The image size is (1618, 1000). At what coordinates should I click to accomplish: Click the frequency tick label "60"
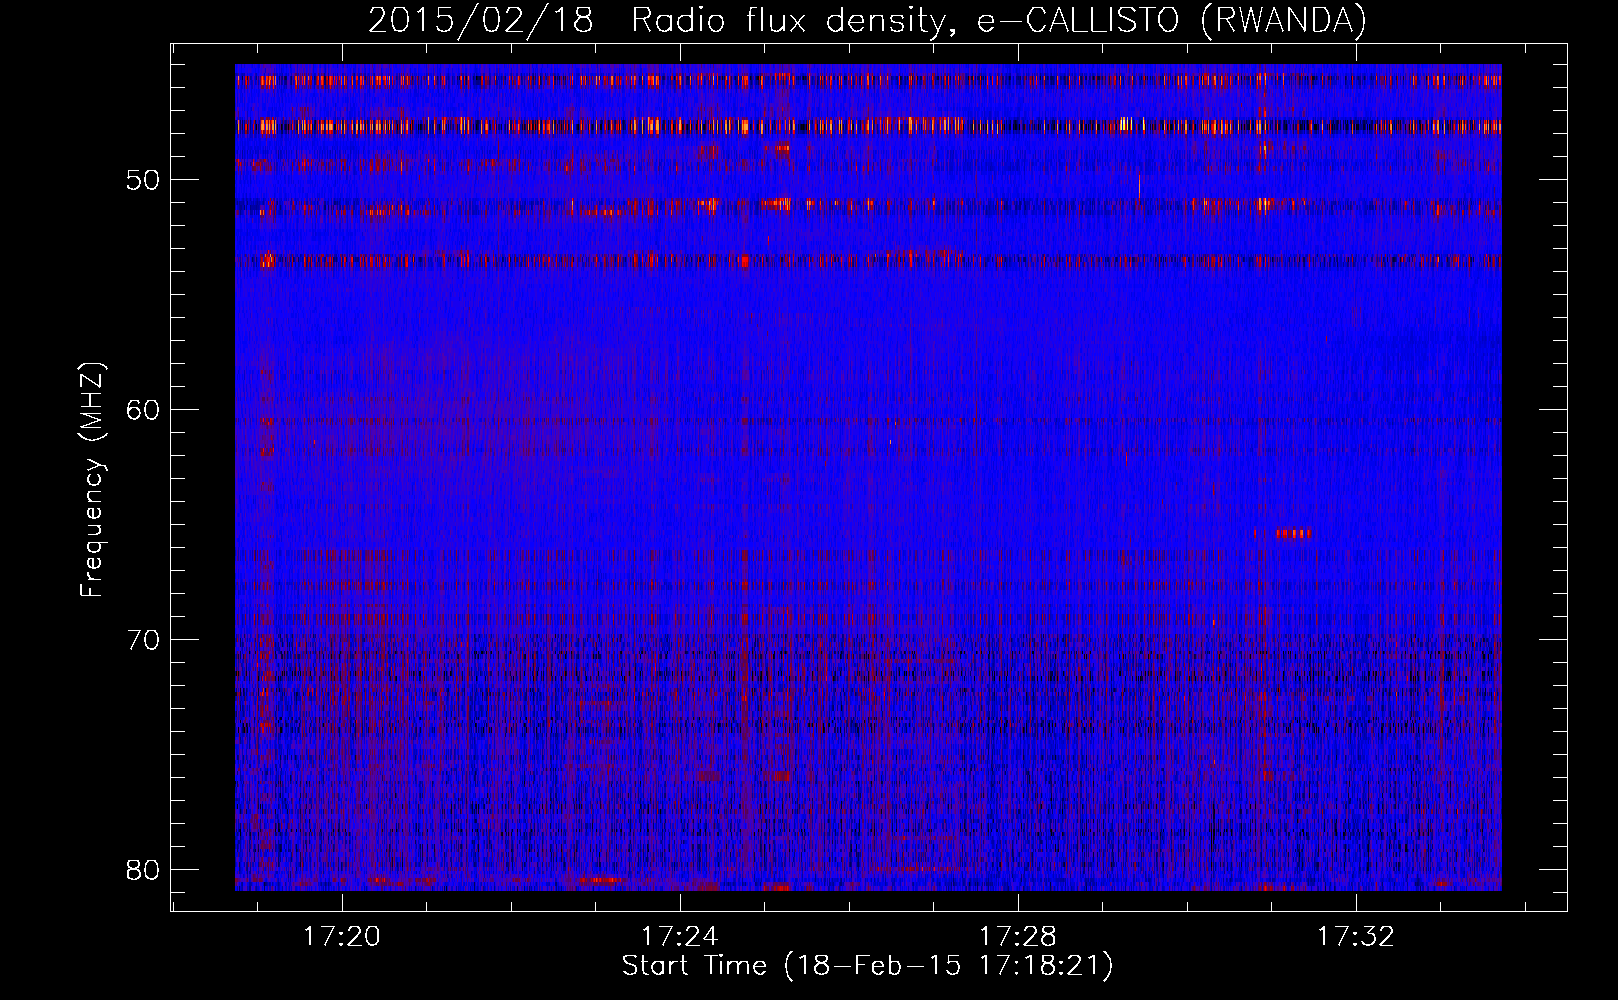tap(144, 410)
